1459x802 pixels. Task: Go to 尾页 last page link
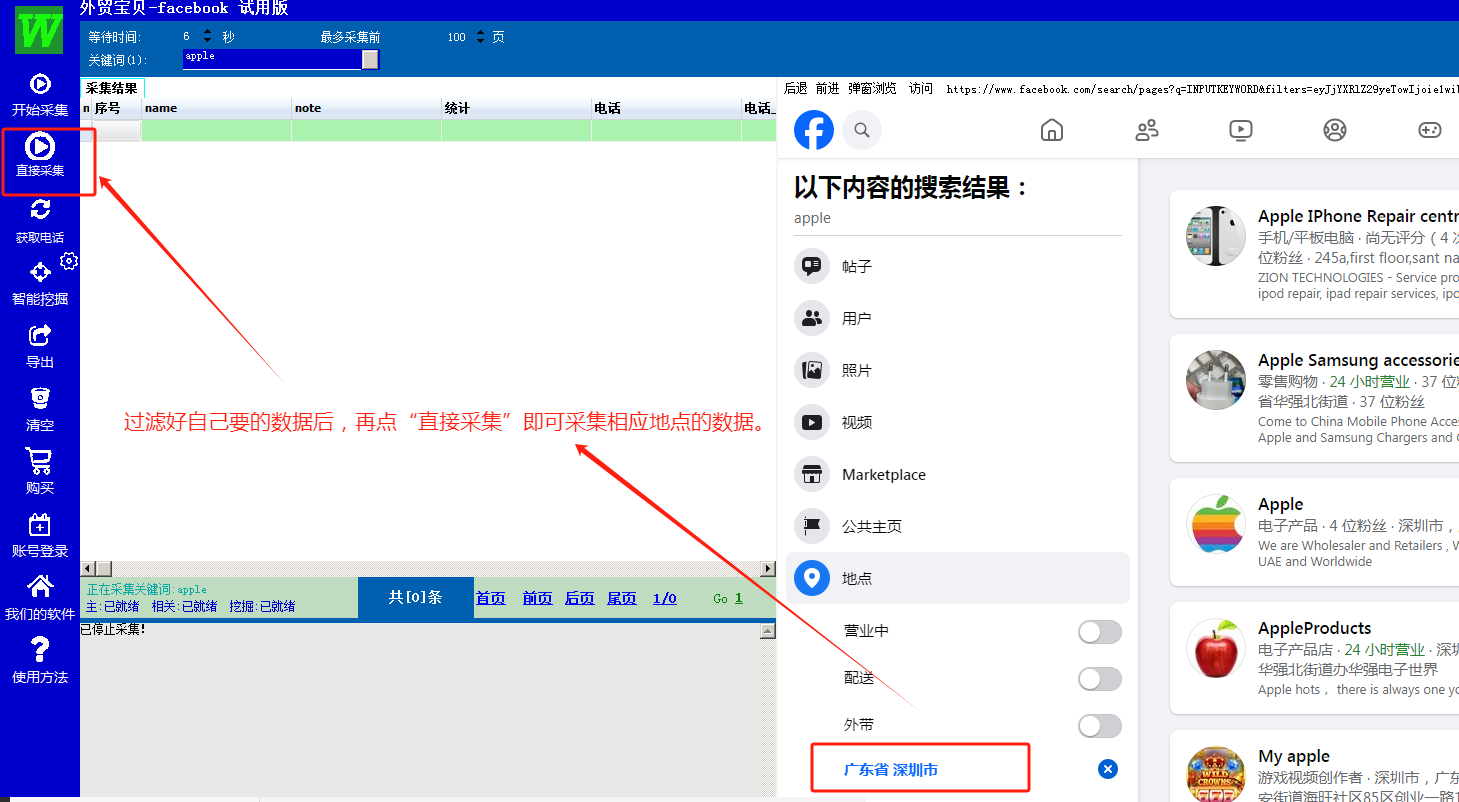(x=622, y=598)
